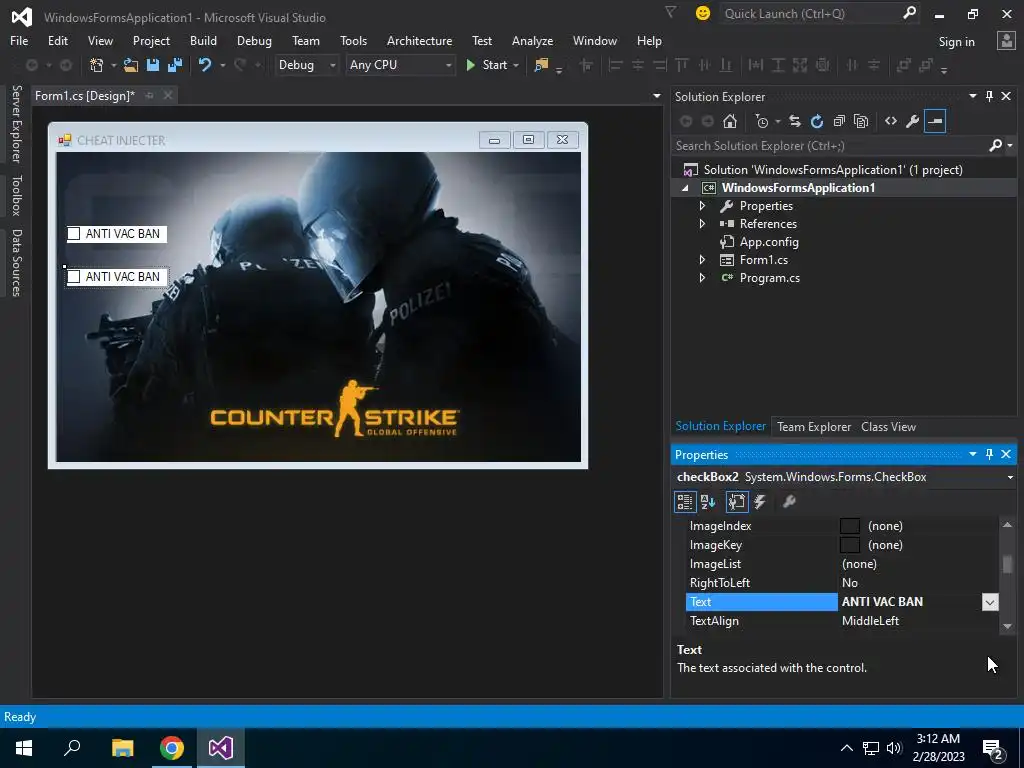Click the Search Solution Explorer field
The height and width of the screenshot is (768, 1024).
[829, 146]
